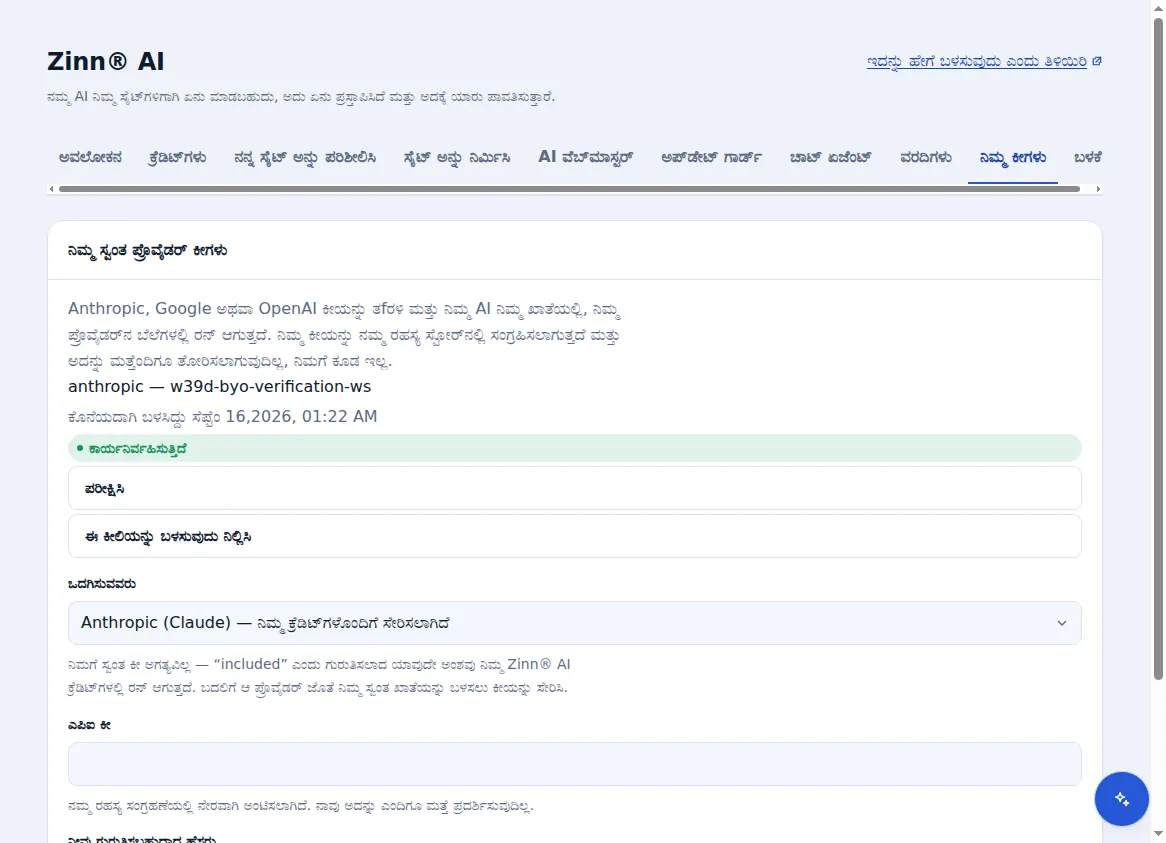Viewport: 1166px width, 843px height.
Task: Open the floating AI sparkle assistant button
Action: point(1121,798)
